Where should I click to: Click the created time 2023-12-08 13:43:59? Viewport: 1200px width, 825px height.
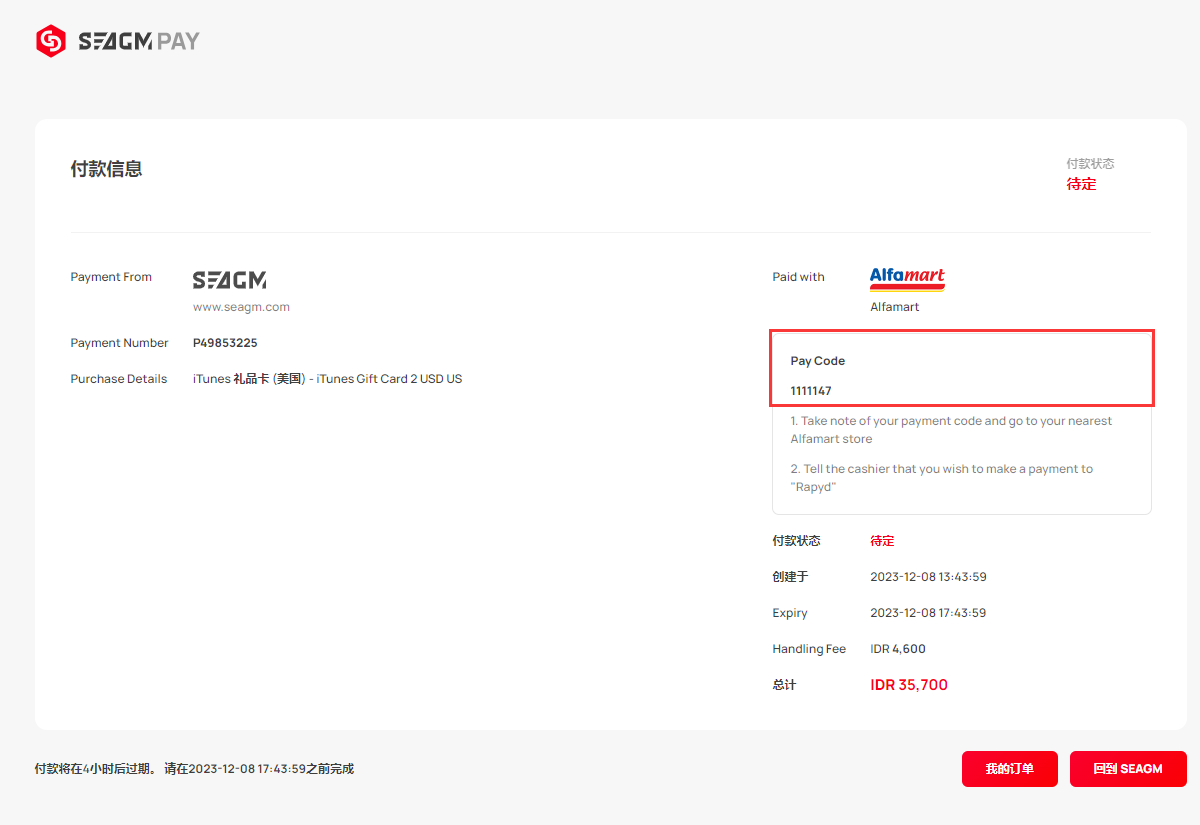928,577
